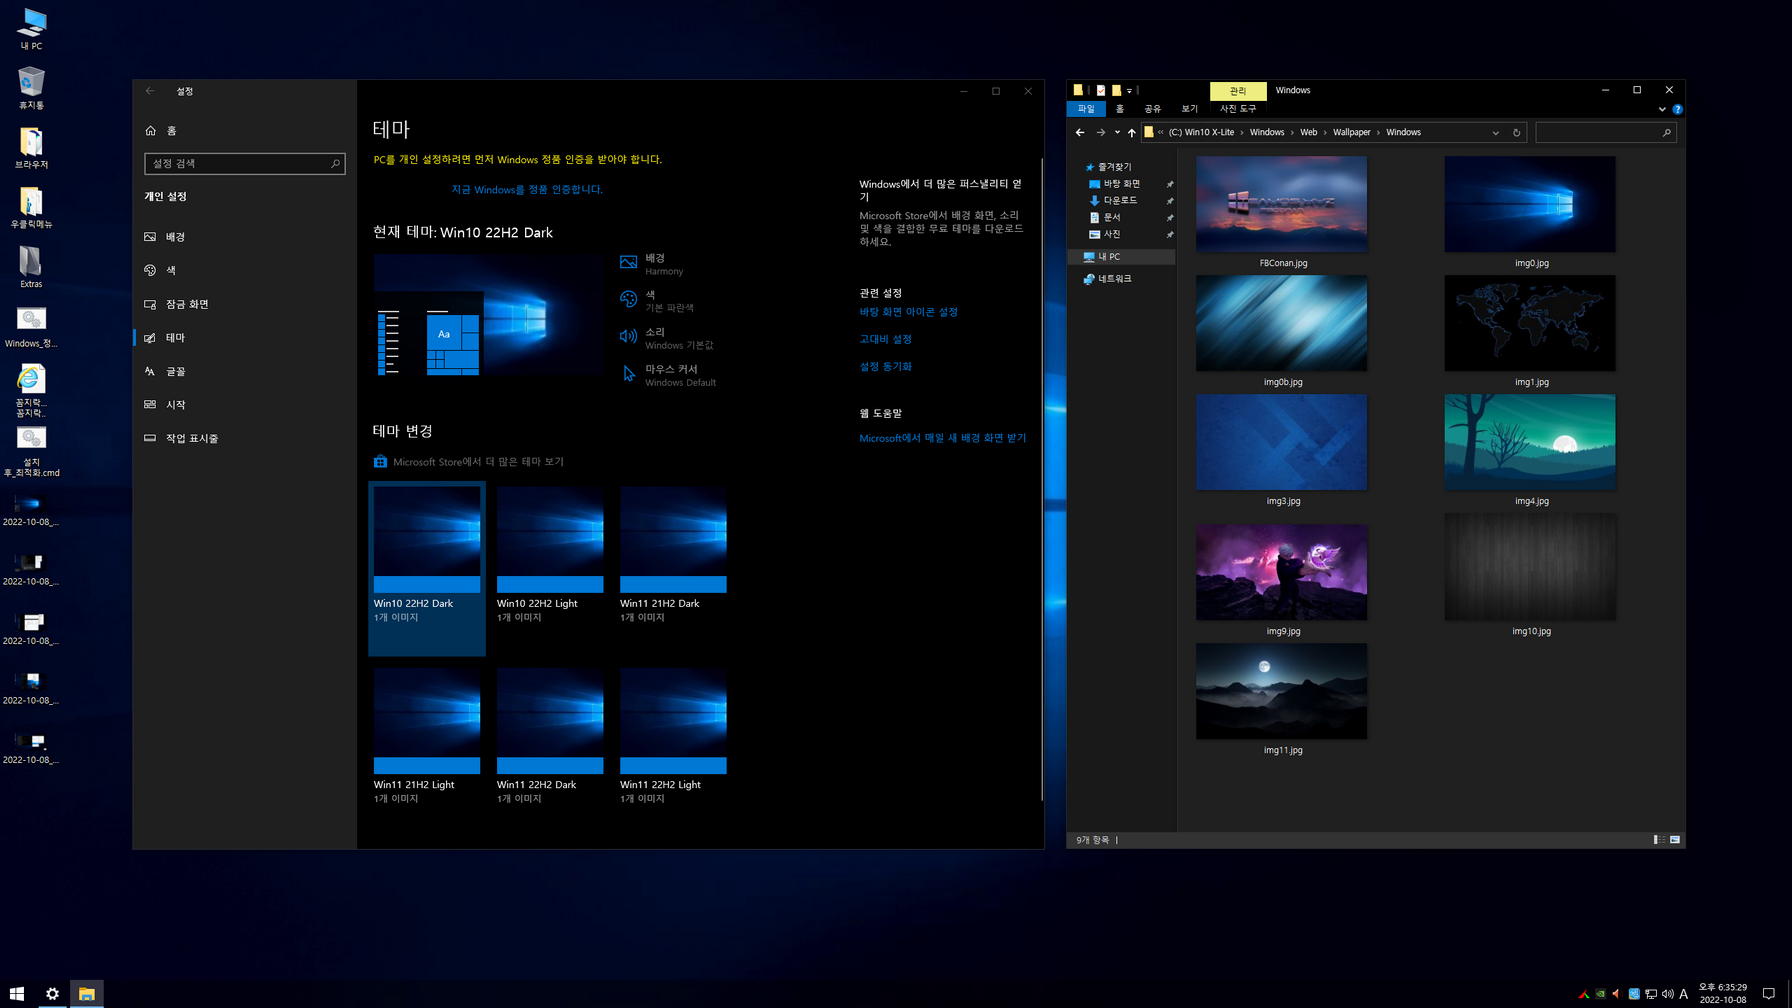The width and height of the screenshot is (1792, 1008).
Task: Select 다운로드 in Explorer navigation pane
Action: [1120, 201]
